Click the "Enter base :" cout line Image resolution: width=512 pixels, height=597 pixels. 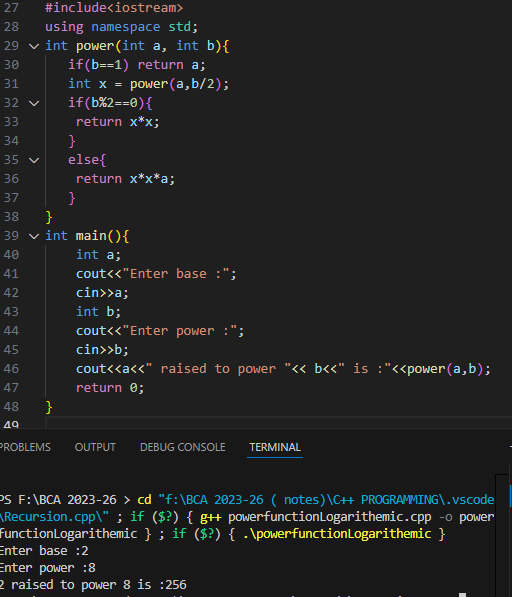click(x=156, y=274)
